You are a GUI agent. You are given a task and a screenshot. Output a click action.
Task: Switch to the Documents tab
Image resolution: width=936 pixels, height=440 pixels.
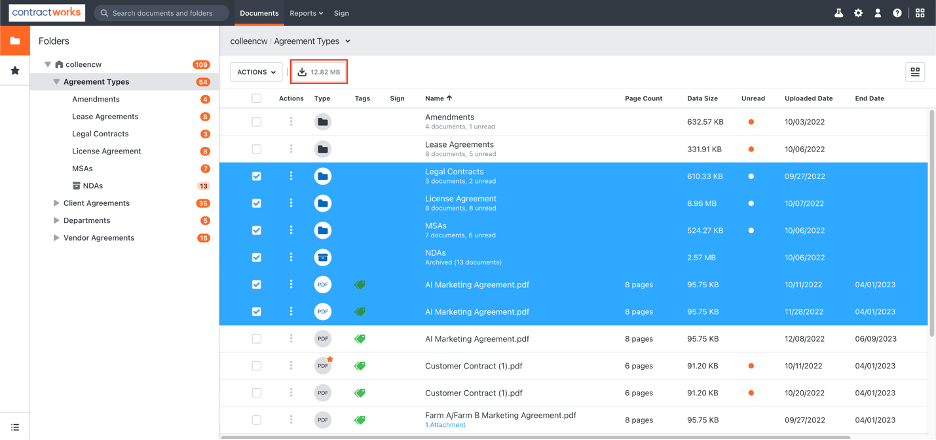click(259, 13)
